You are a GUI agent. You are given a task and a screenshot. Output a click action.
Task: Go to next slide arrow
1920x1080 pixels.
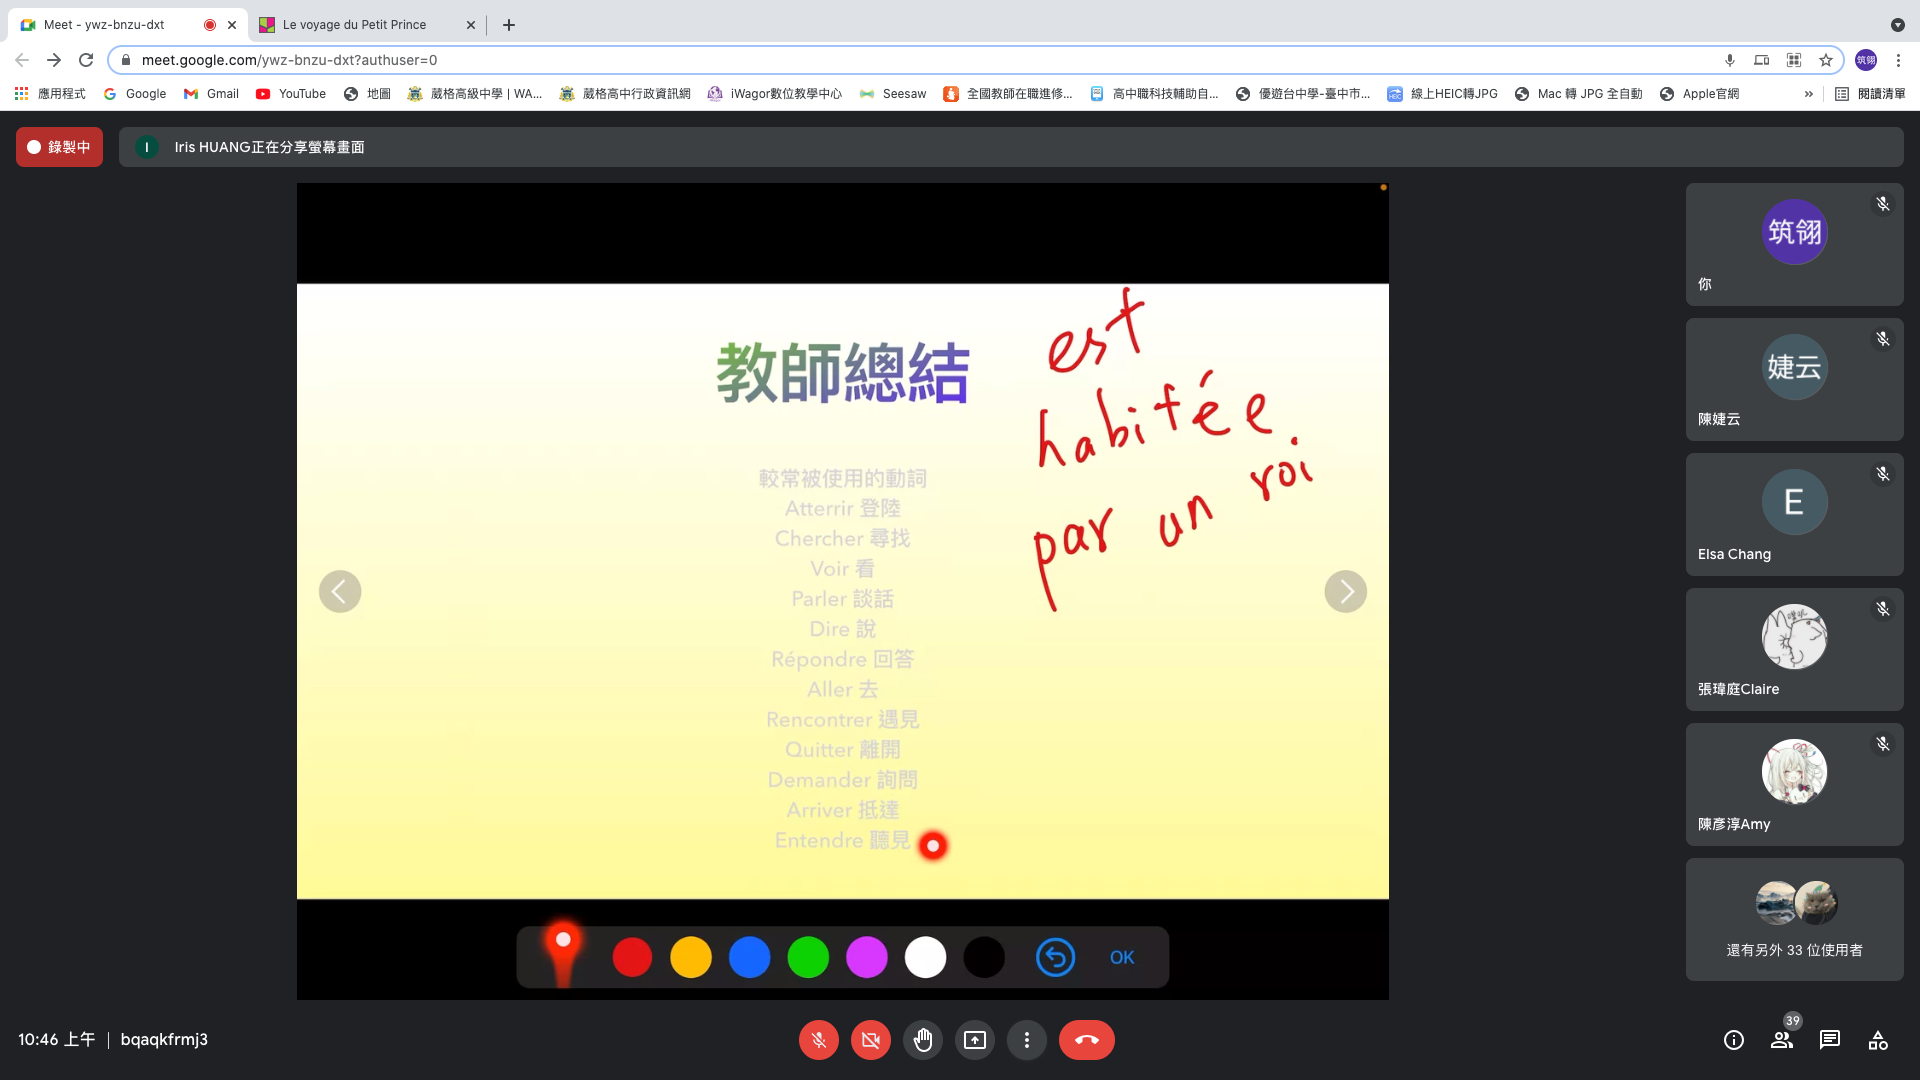tap(1345, 592)
